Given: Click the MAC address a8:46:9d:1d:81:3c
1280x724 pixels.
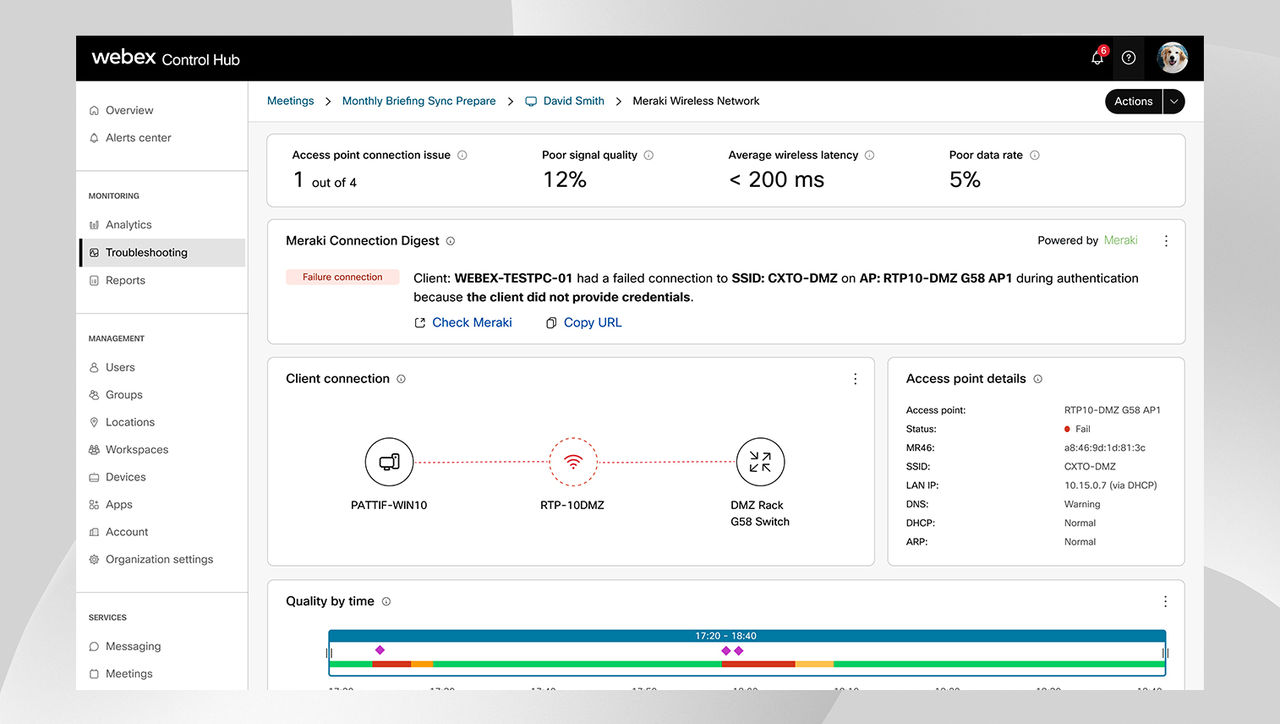Looking at the screenshot, I should click(x=1105, y=448).
